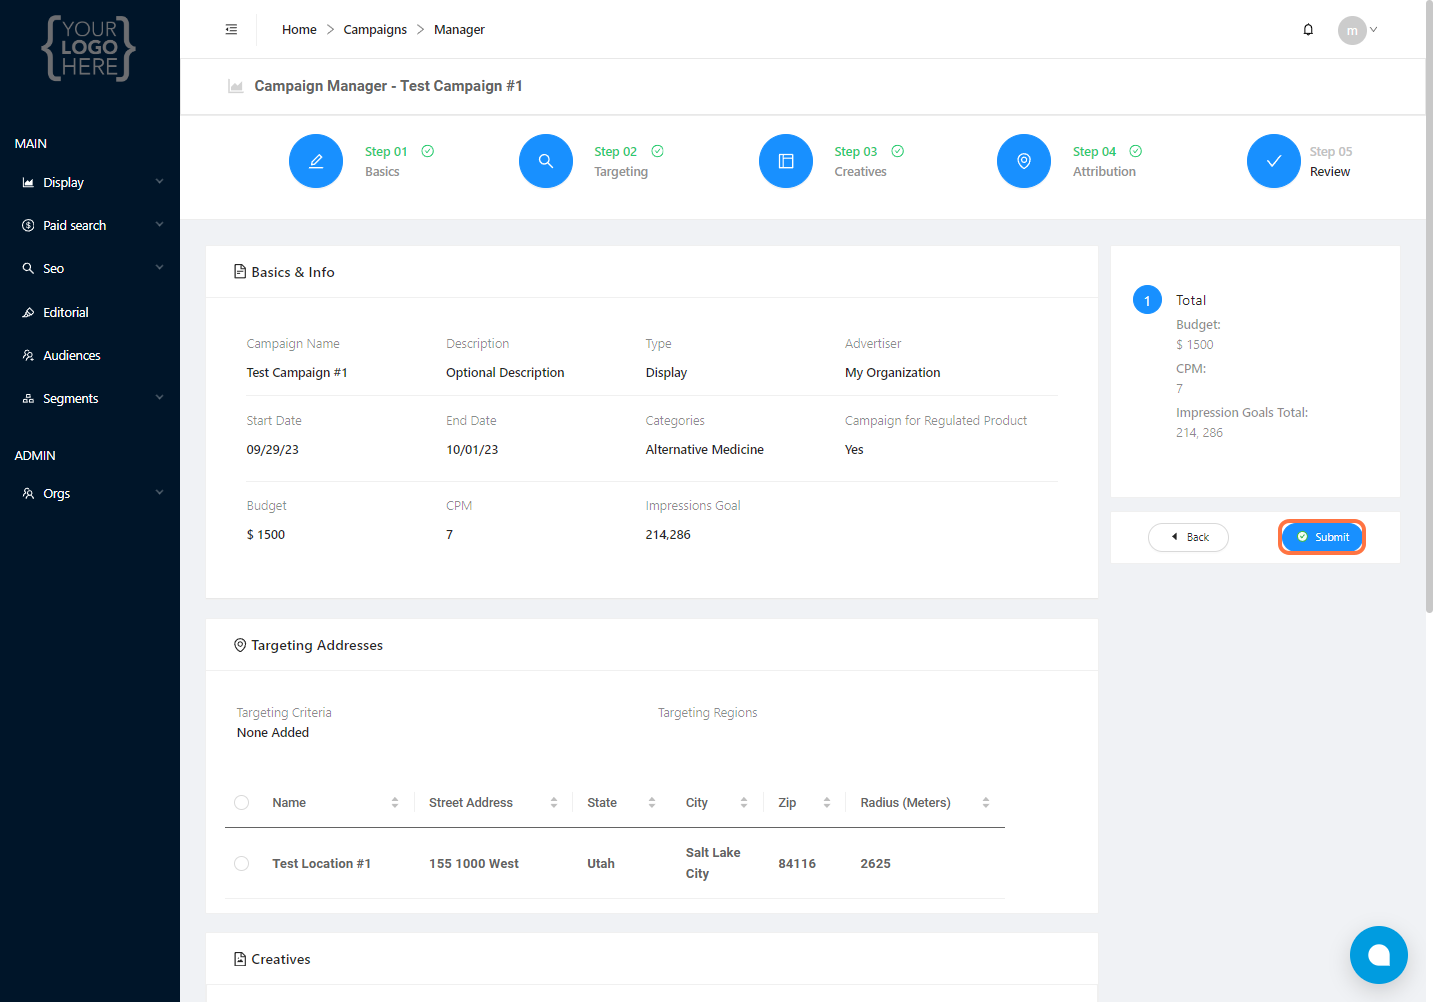Screen dimensions: 1433x1002
Task: Open the Audiences menu item
Action: coord(72,356)
